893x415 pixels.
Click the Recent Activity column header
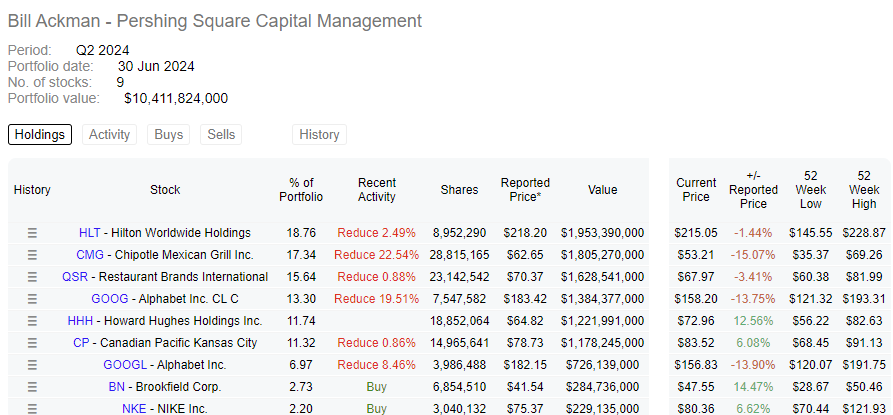tap(376, 190)
